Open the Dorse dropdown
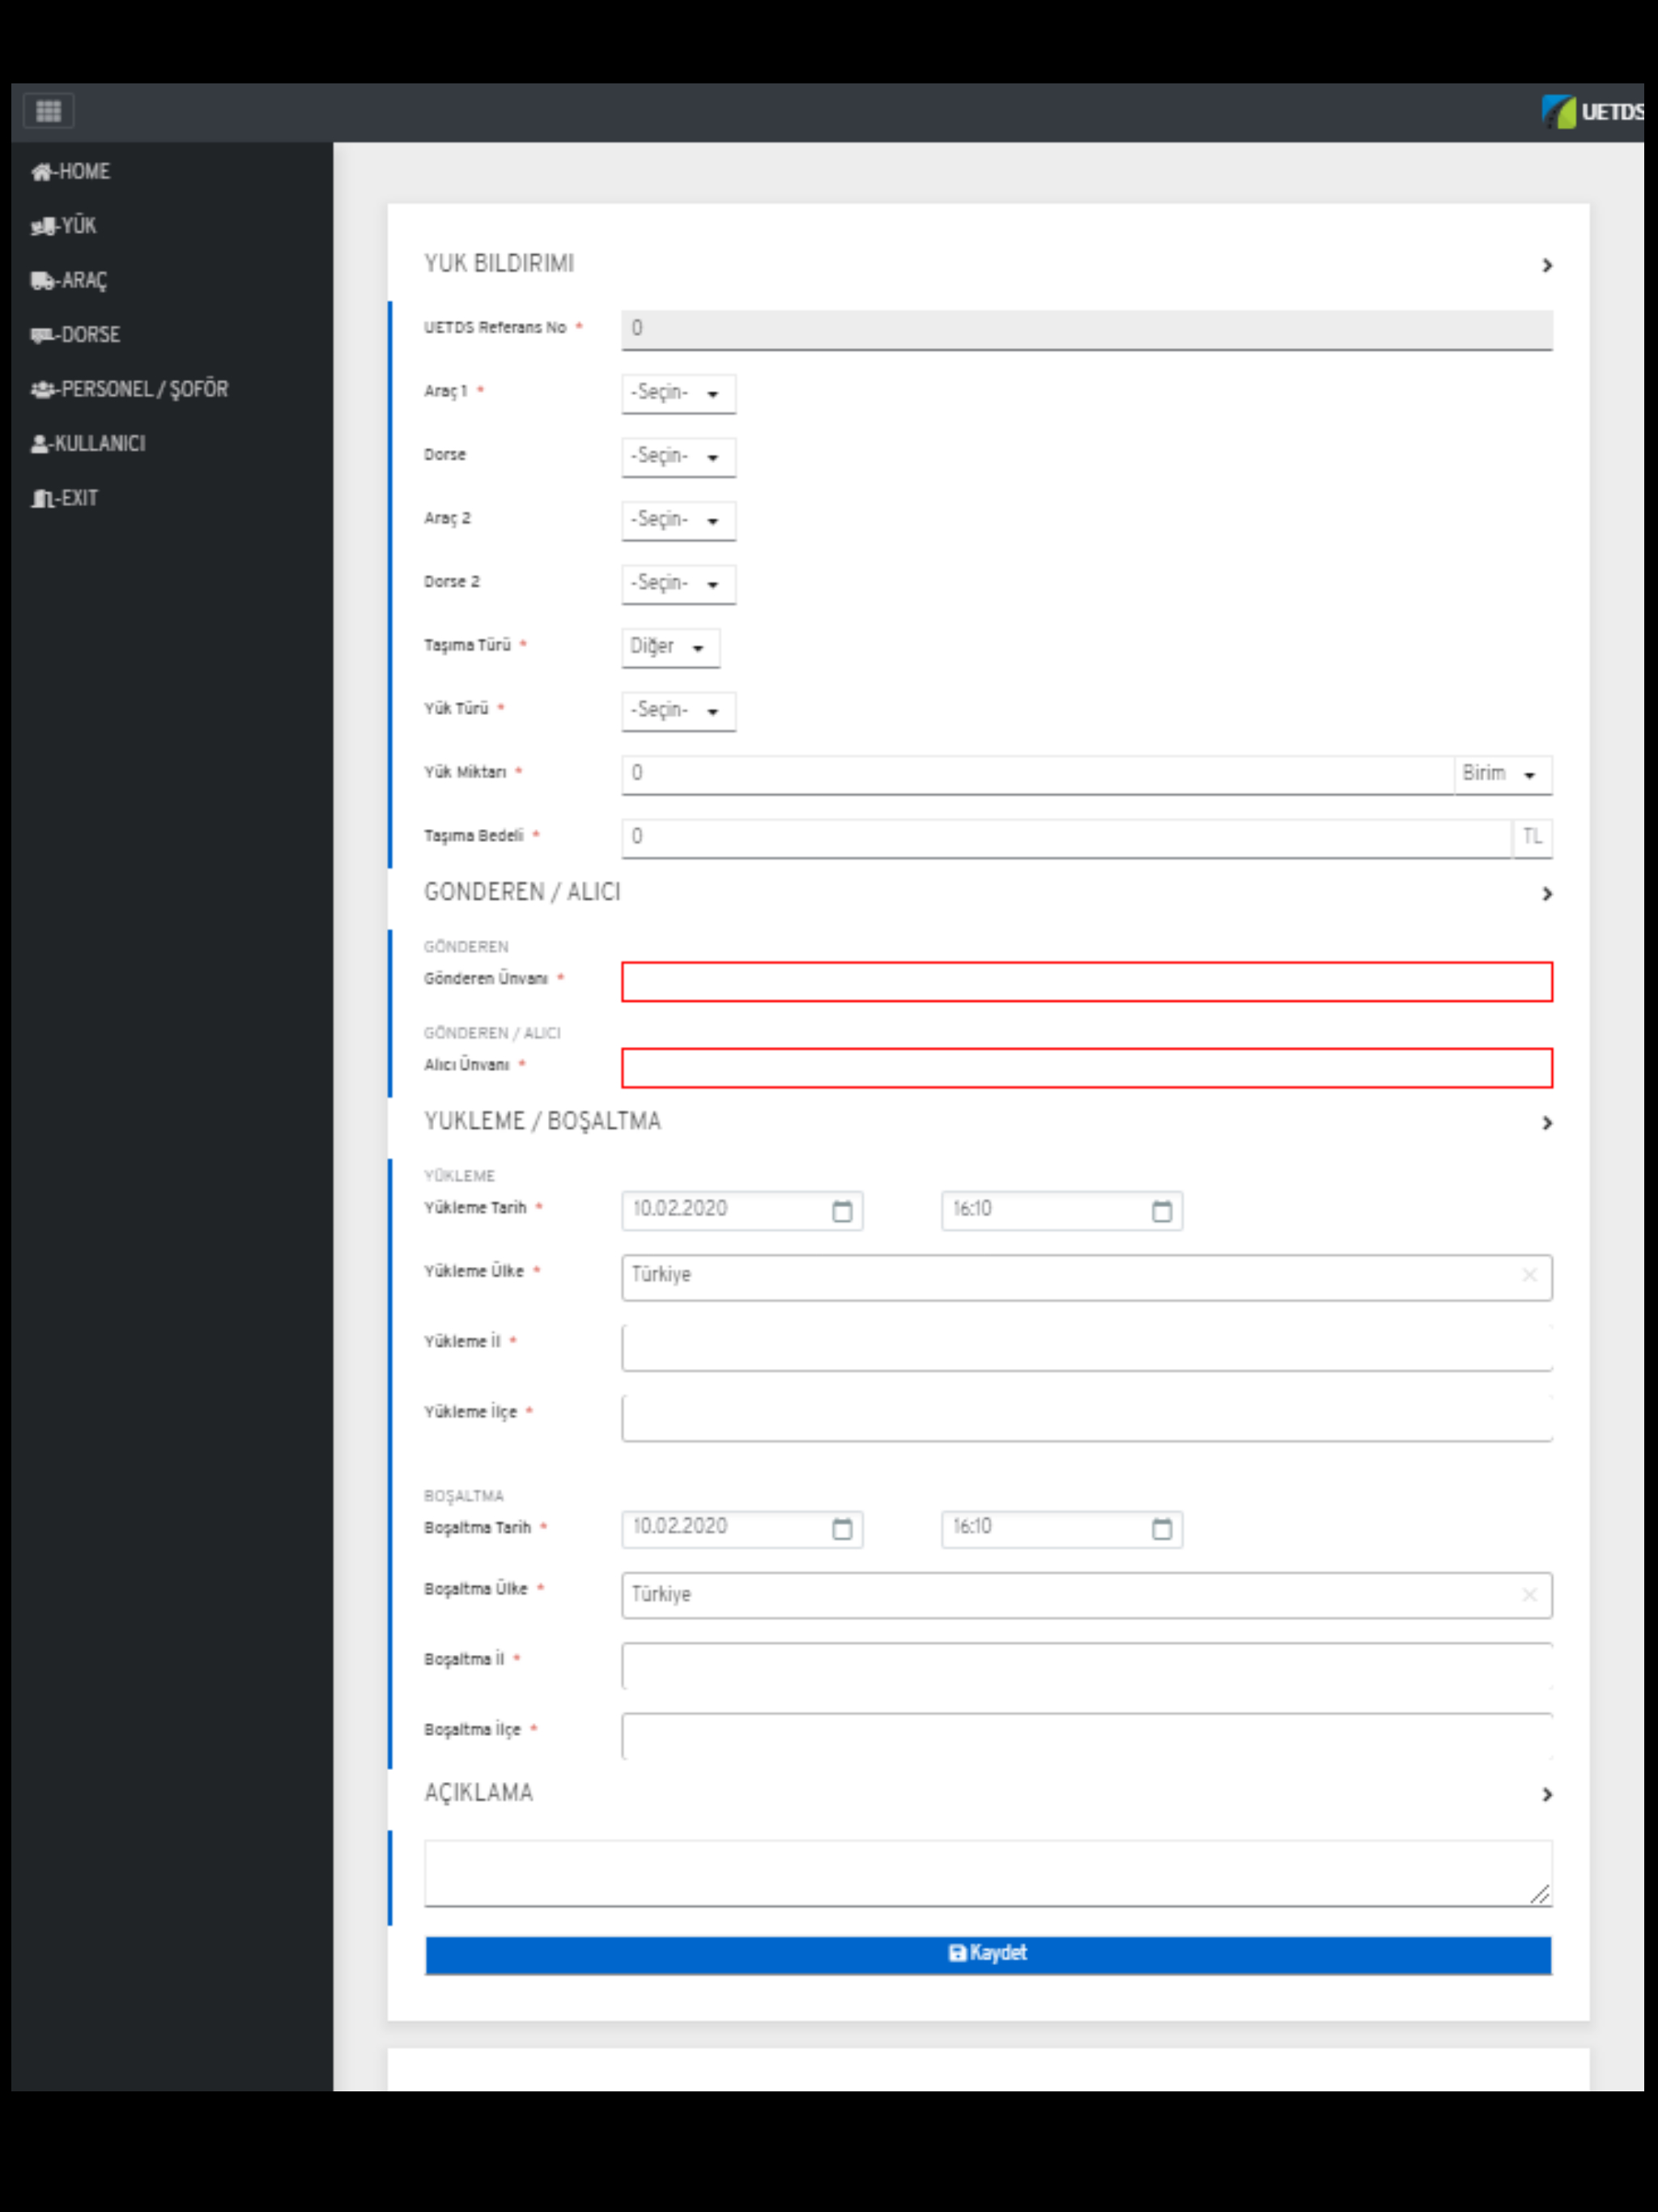Image resolution: width=1658 pixels, height=2212 pixels. (678, 457)
